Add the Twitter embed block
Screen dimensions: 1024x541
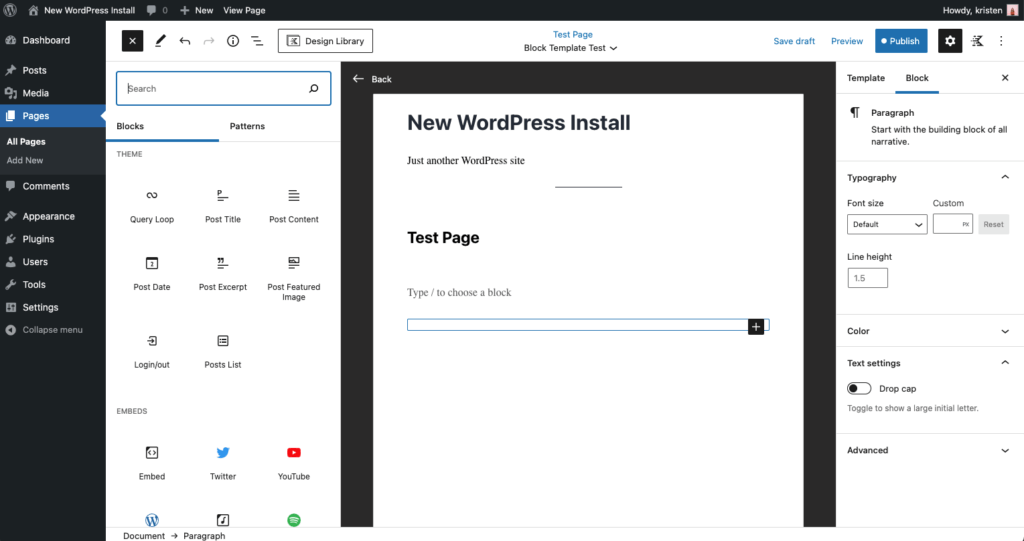tap(222, 453)
